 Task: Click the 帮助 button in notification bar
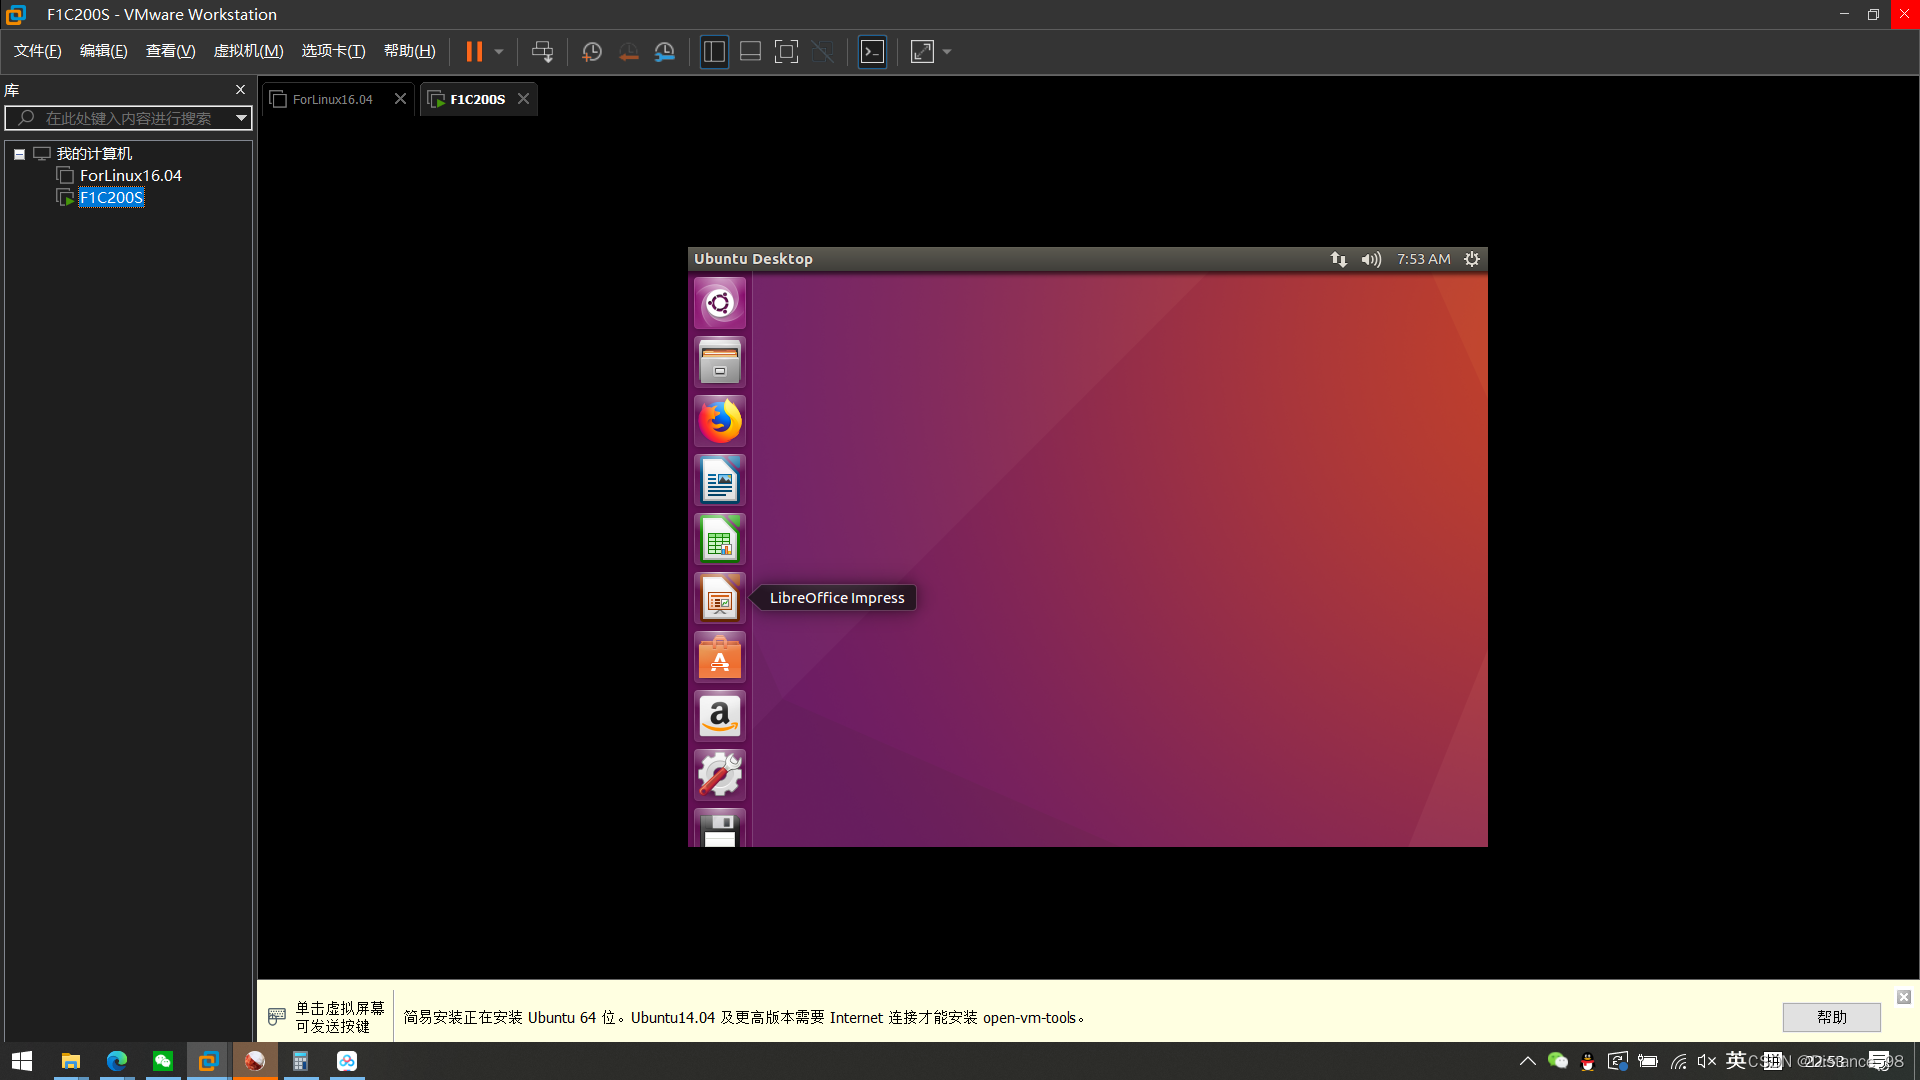coord(1831,1017)
